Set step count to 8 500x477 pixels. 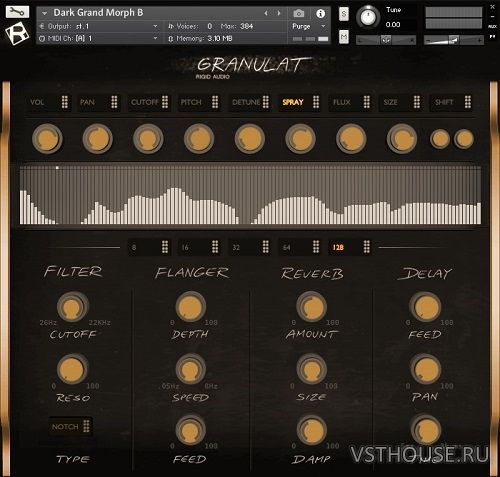click(x=149, y=247)
